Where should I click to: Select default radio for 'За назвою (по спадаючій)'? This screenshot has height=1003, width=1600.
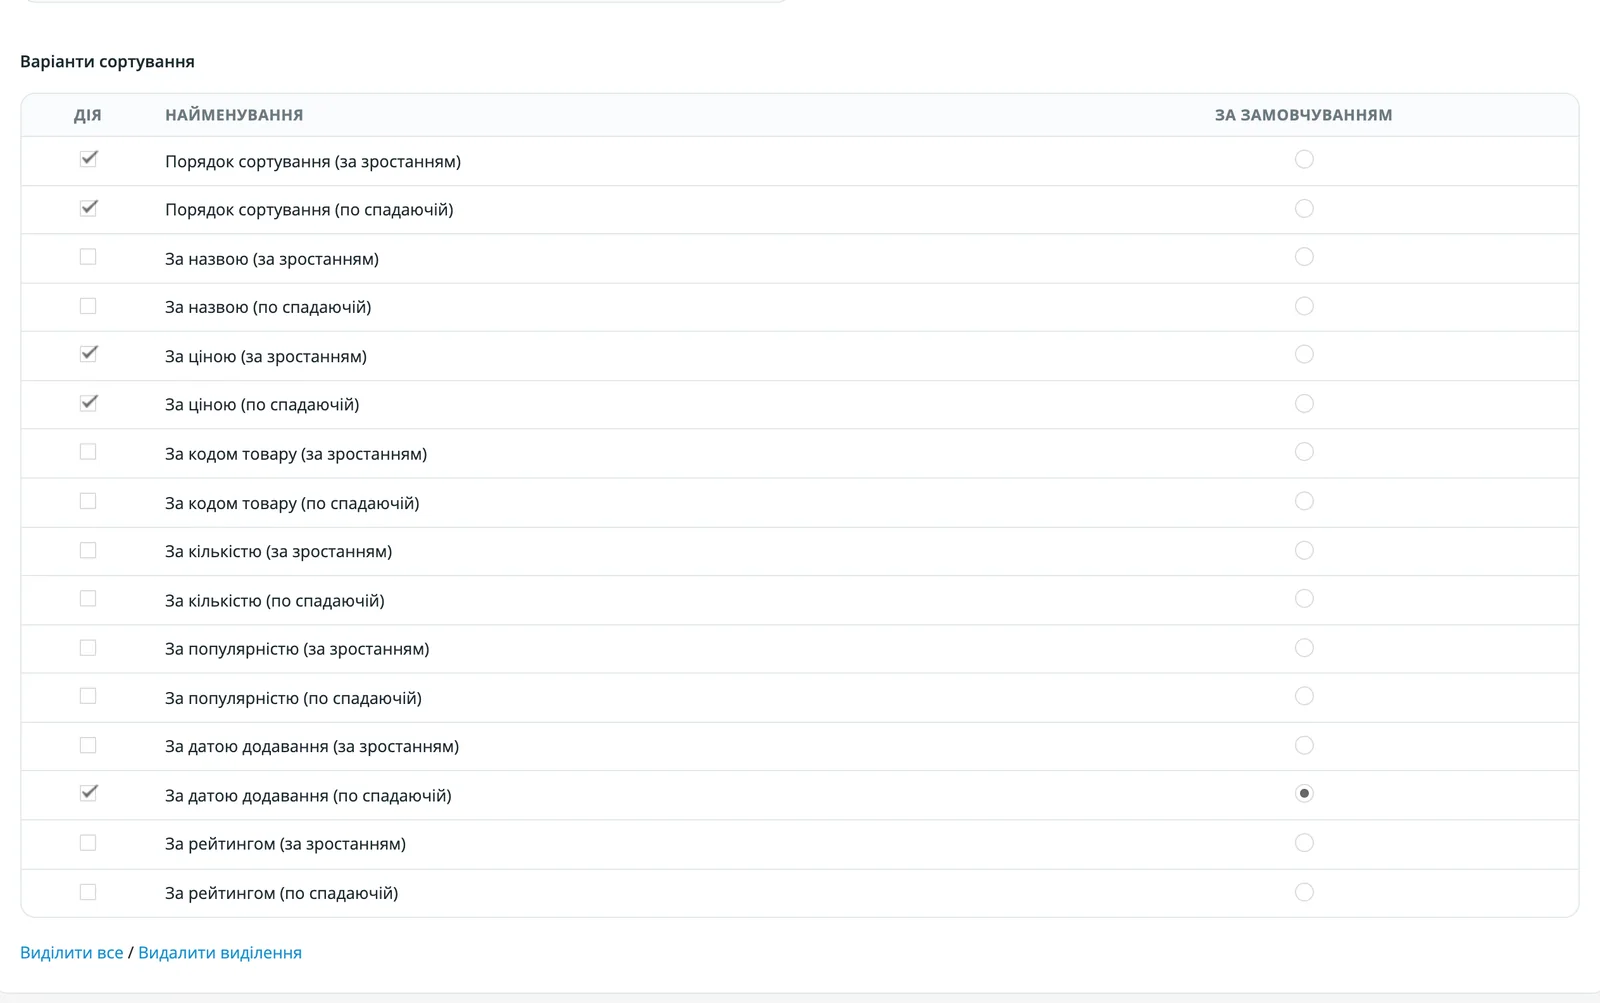pyautogui.click(x=1304, y=306)
